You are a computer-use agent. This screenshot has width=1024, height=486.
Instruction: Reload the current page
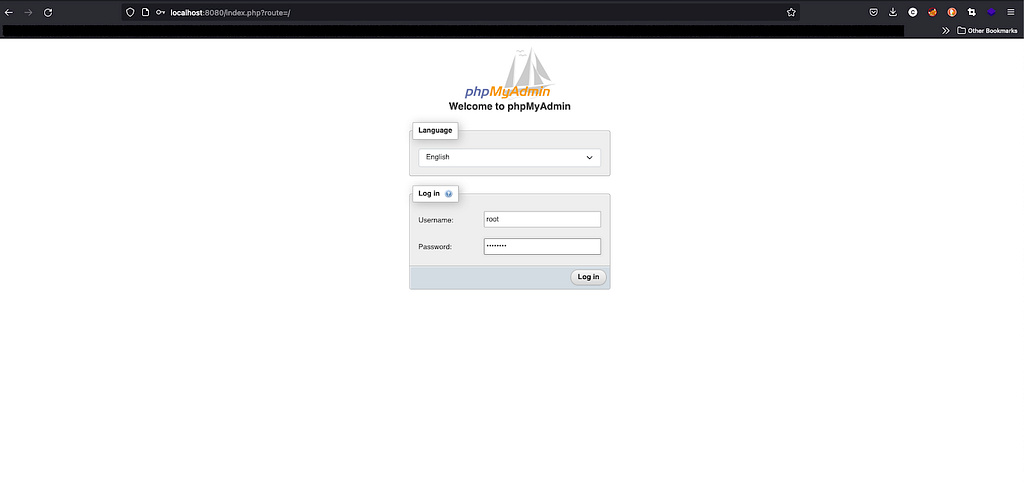[48, 12]
